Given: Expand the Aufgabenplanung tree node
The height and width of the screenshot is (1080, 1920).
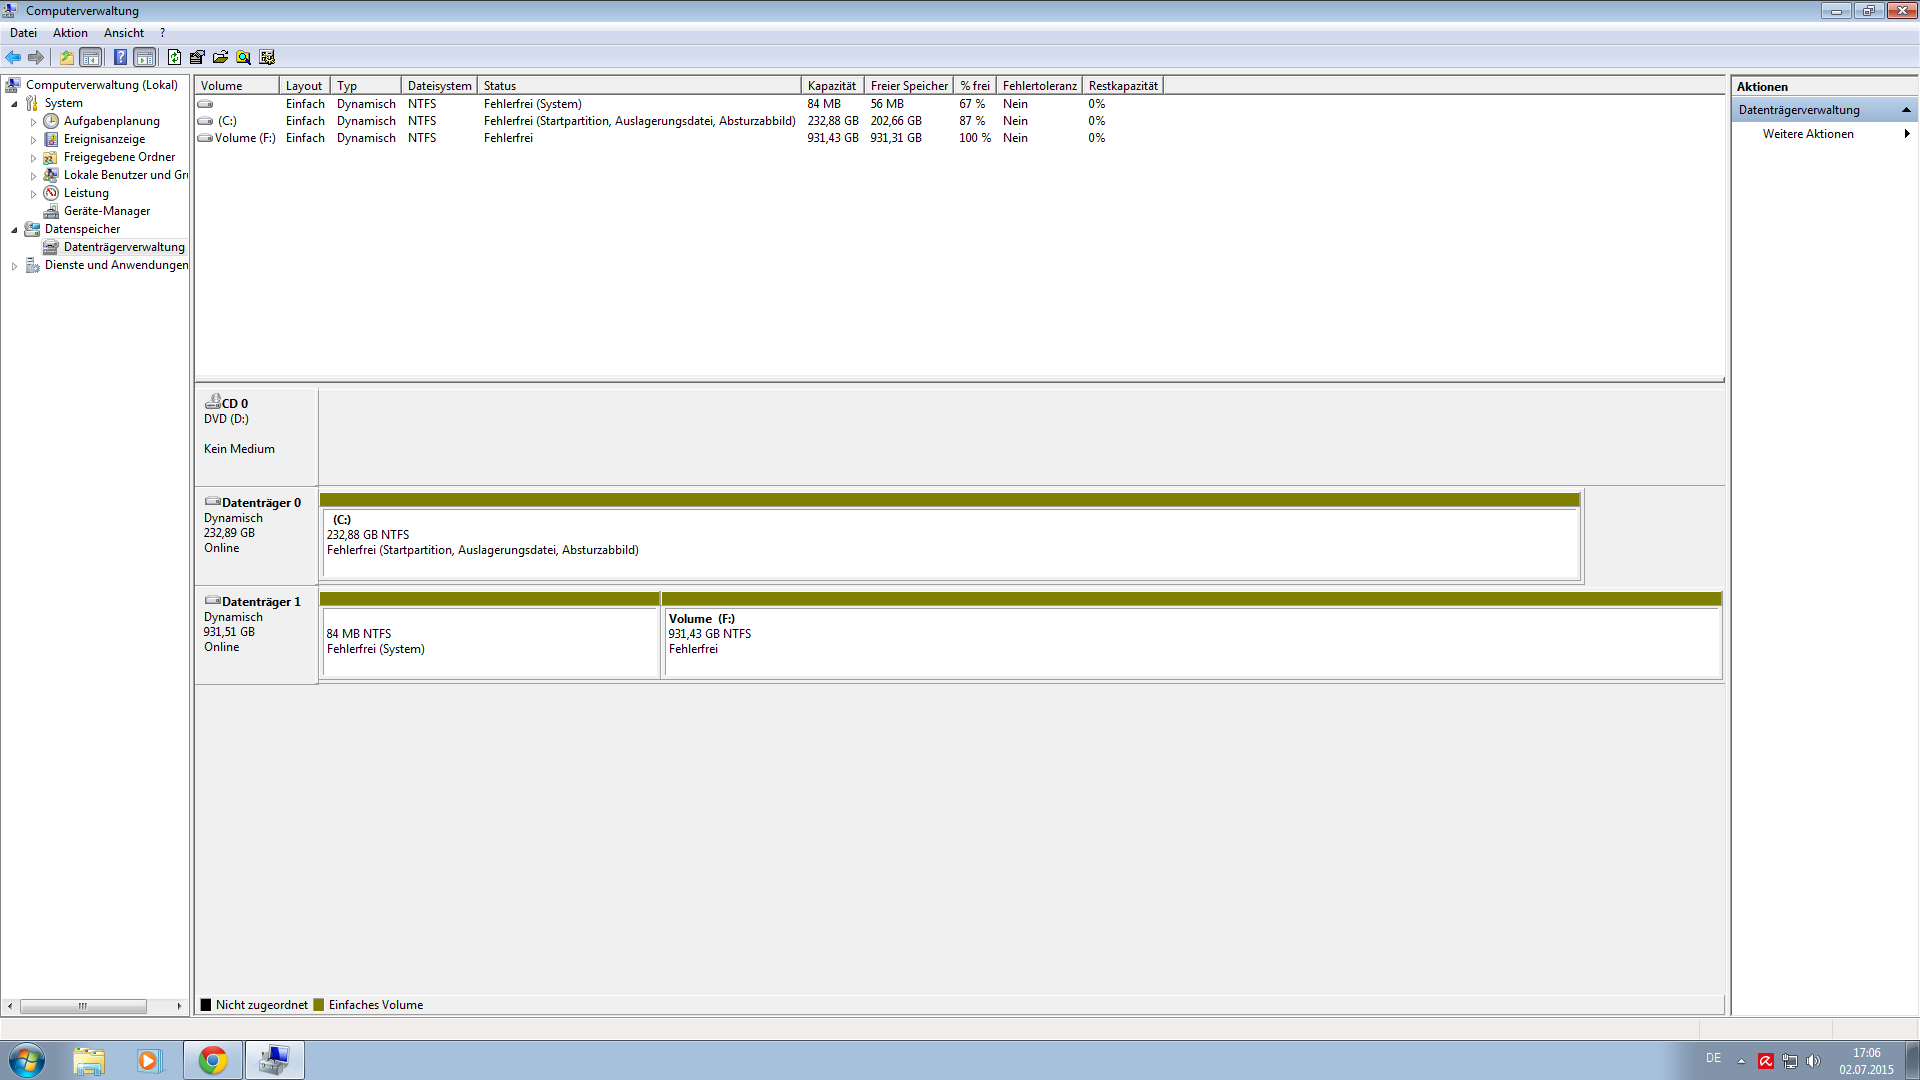Looking at the screenshot, I should [33, 122].
